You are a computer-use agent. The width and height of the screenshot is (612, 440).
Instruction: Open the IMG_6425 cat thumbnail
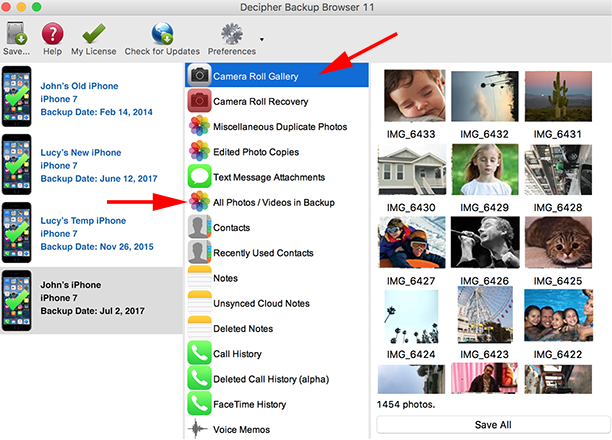click(558, 242)
